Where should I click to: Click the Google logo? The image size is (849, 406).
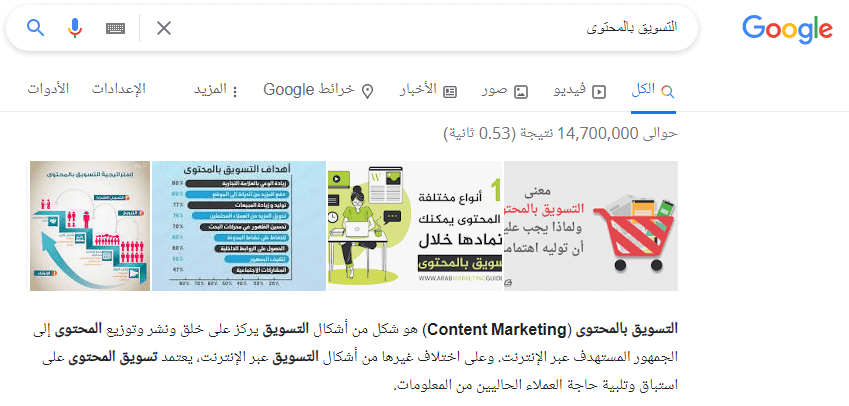787,30
